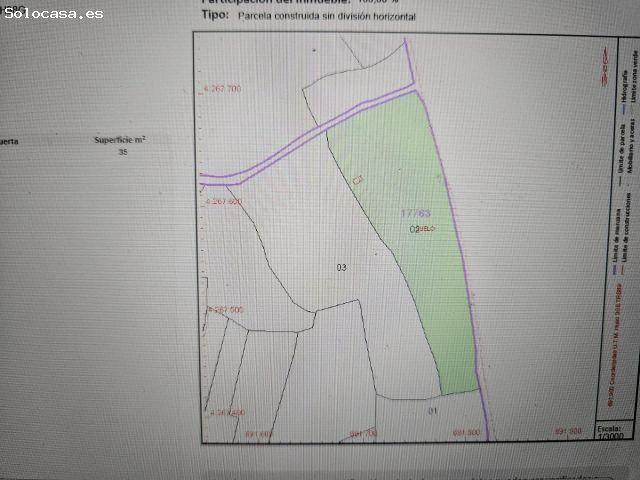Click the 17/63 parcel number label

point(416,213)
